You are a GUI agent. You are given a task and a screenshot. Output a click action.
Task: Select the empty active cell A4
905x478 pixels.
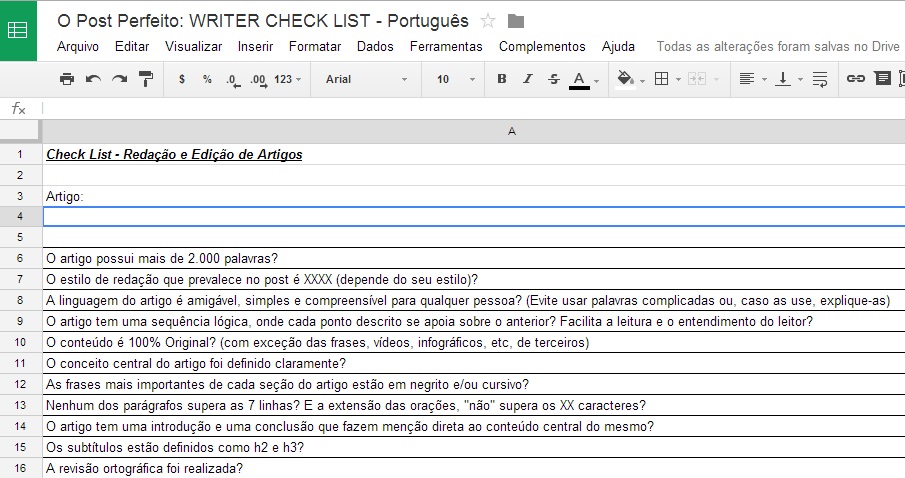473,216
